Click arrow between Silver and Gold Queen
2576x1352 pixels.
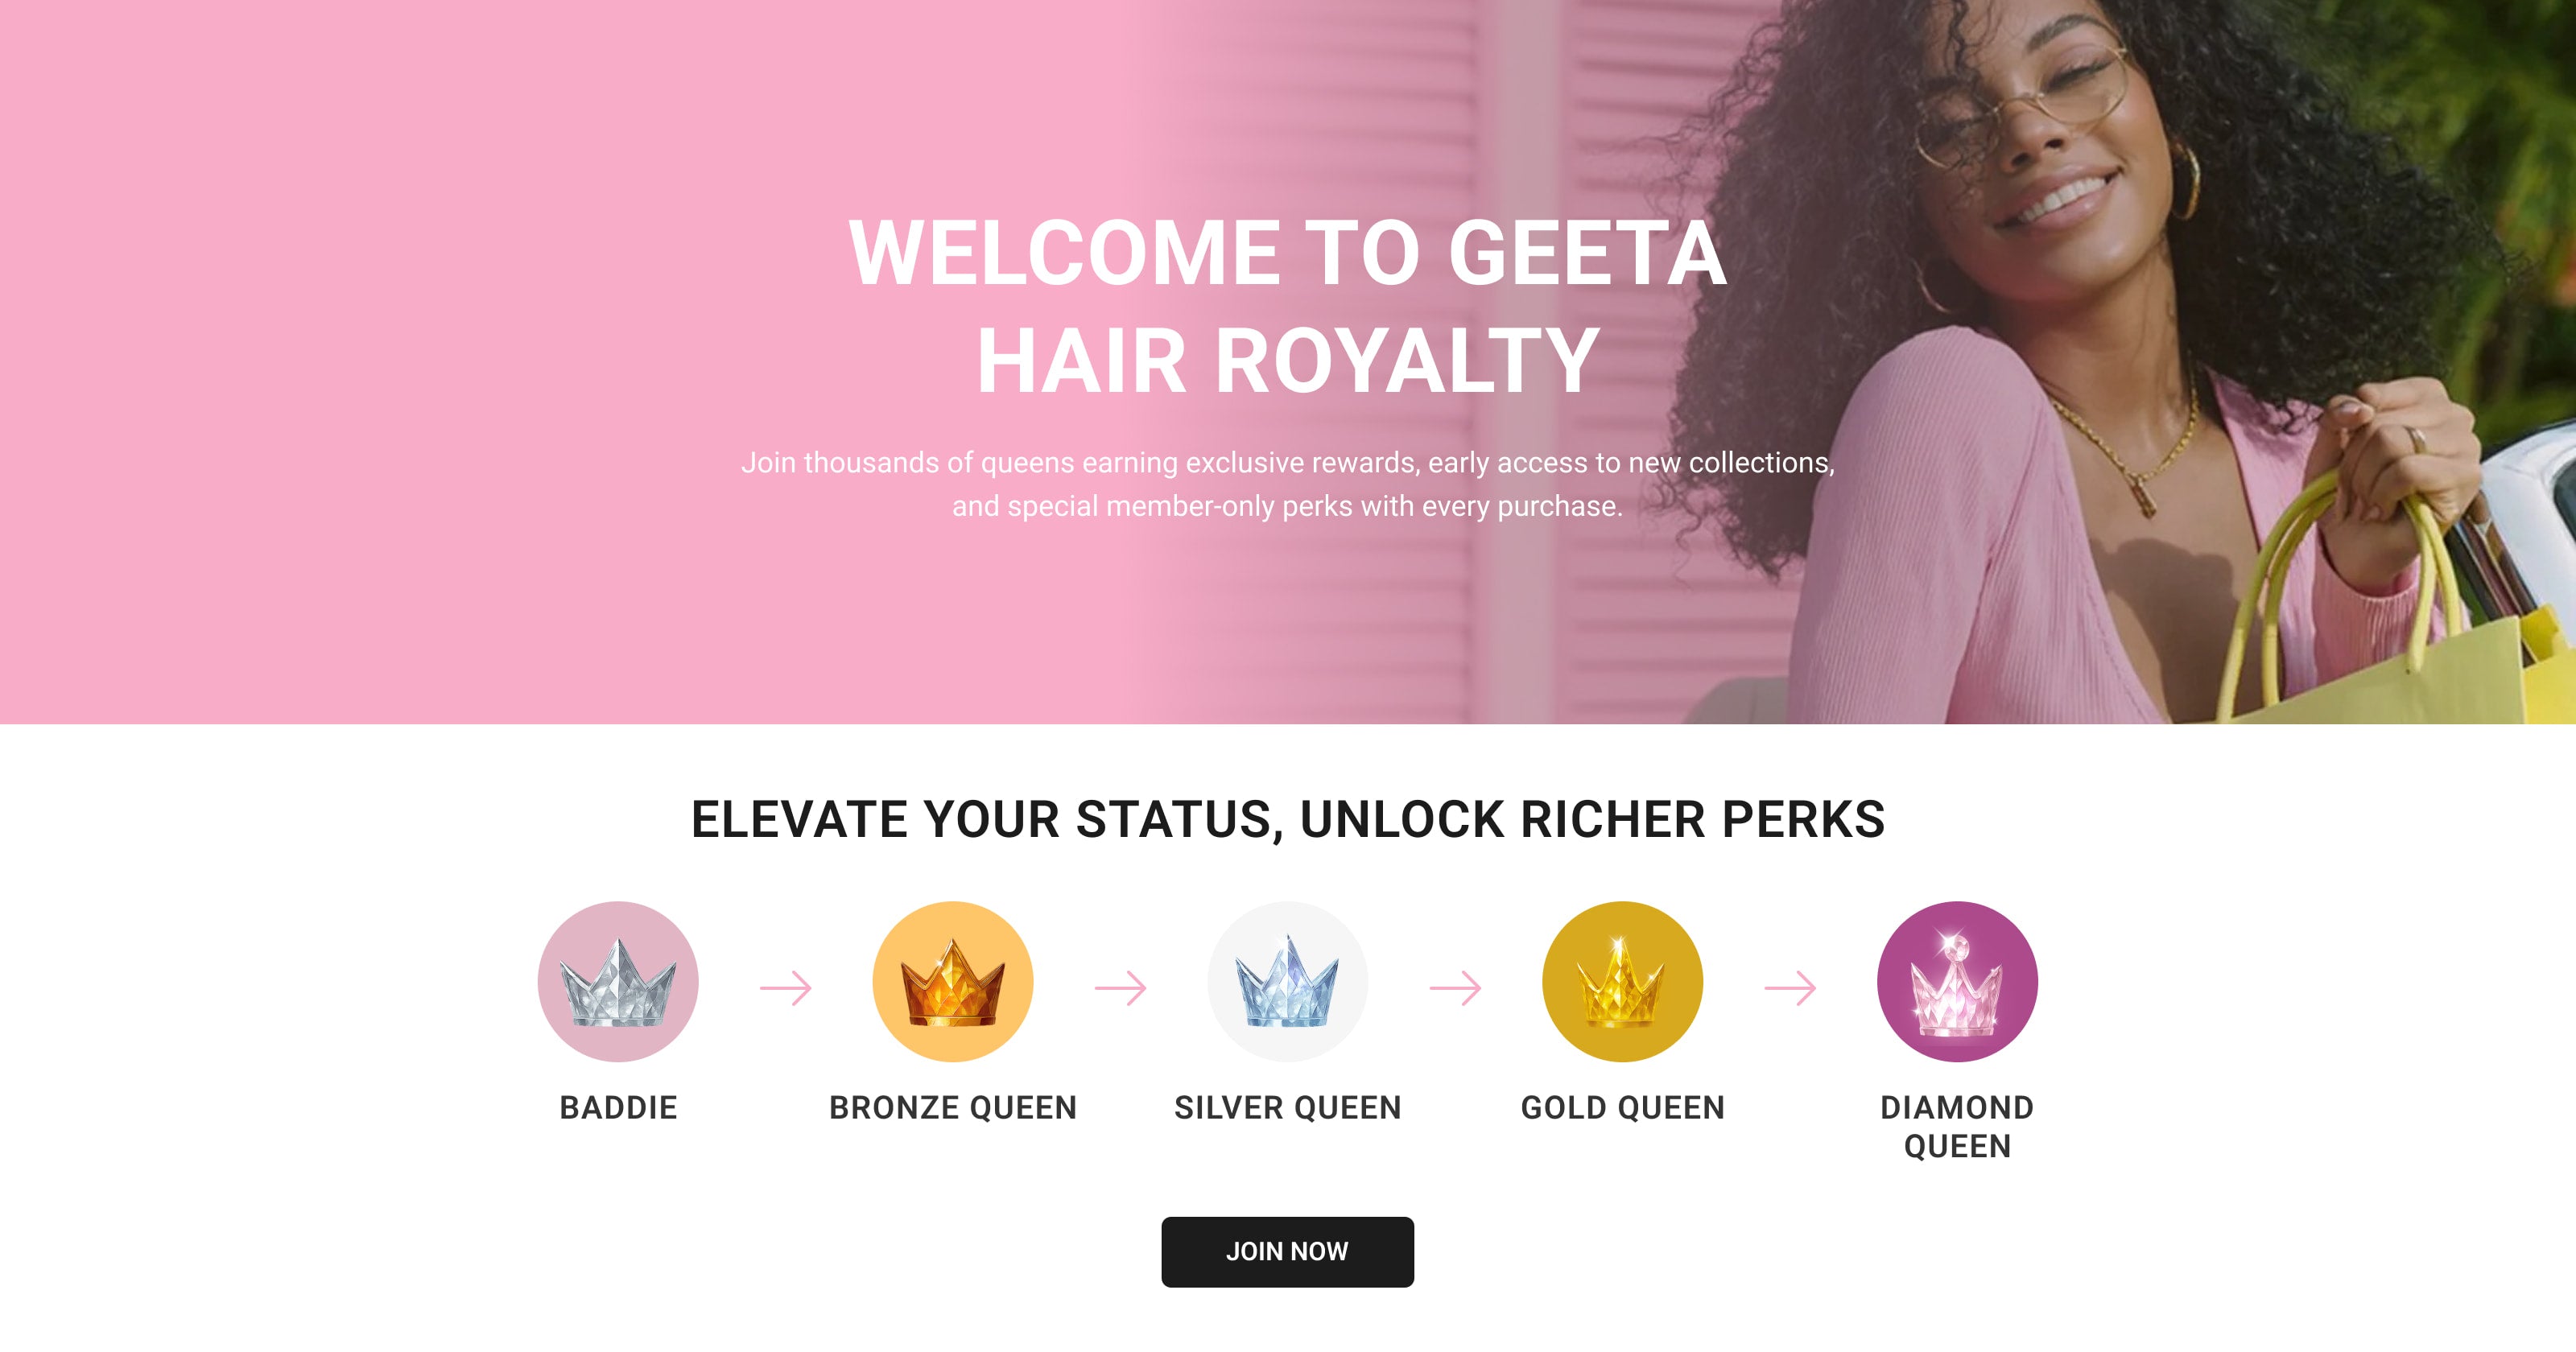coord(1455,988)
